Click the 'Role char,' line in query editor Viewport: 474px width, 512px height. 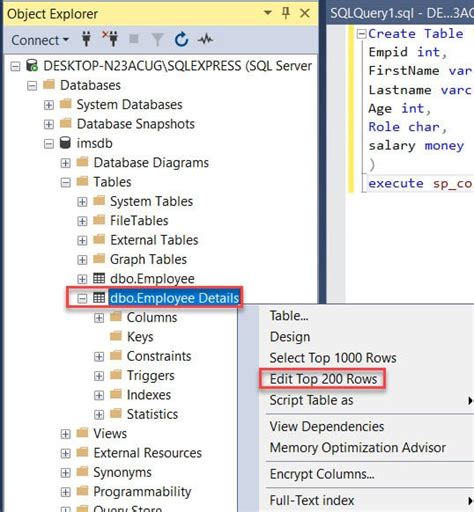click(407, 127)
